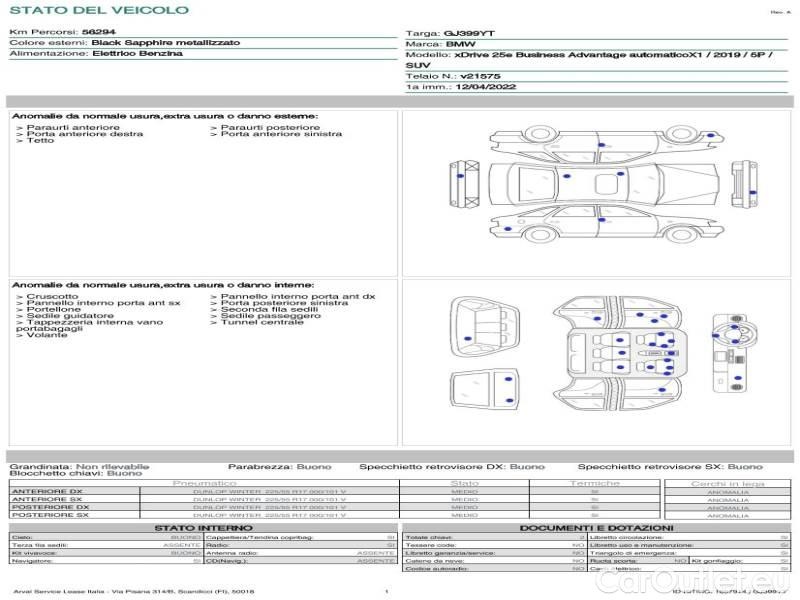Click Tappezzeria interna vano portabagagli entry
800x600 pixels.
coord(90,325)
